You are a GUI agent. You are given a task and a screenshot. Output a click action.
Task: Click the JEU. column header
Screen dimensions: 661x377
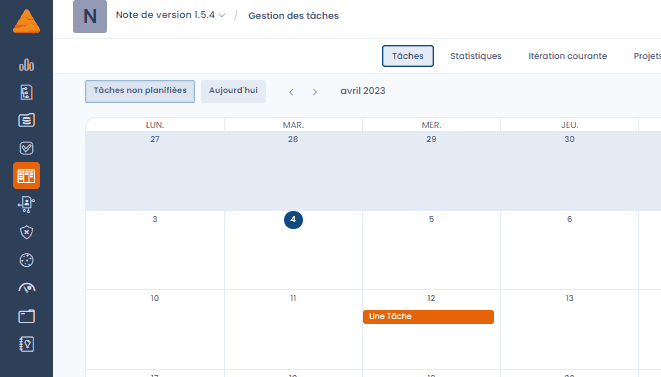click(x=570, y=125)
